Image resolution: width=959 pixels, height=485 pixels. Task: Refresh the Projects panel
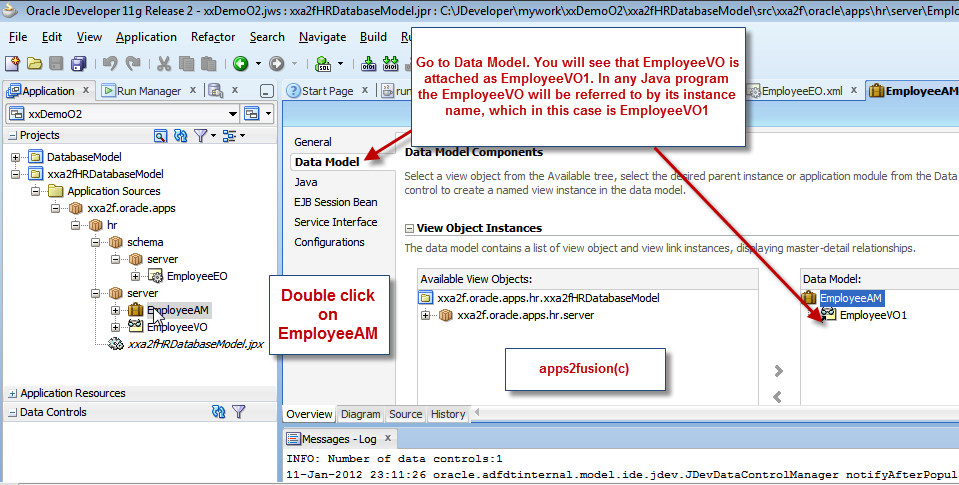point(180,136)
